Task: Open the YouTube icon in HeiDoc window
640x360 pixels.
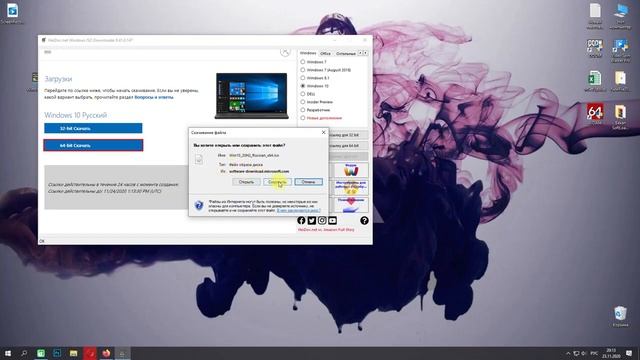Action: 333,220
